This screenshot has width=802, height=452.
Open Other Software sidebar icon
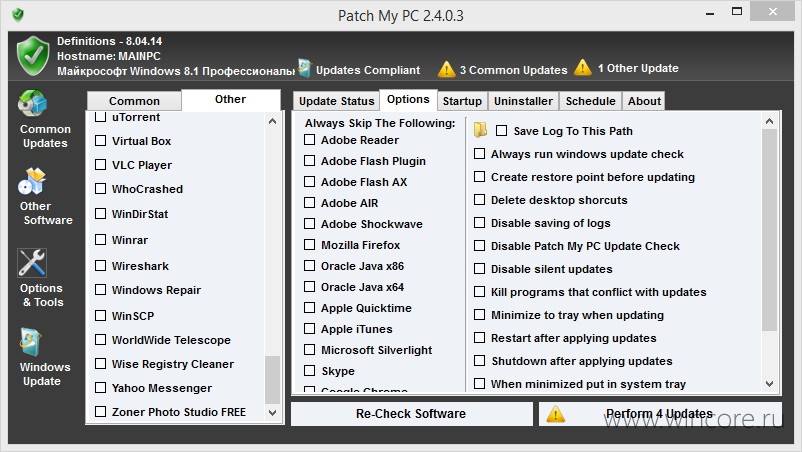tap(32, 182)
